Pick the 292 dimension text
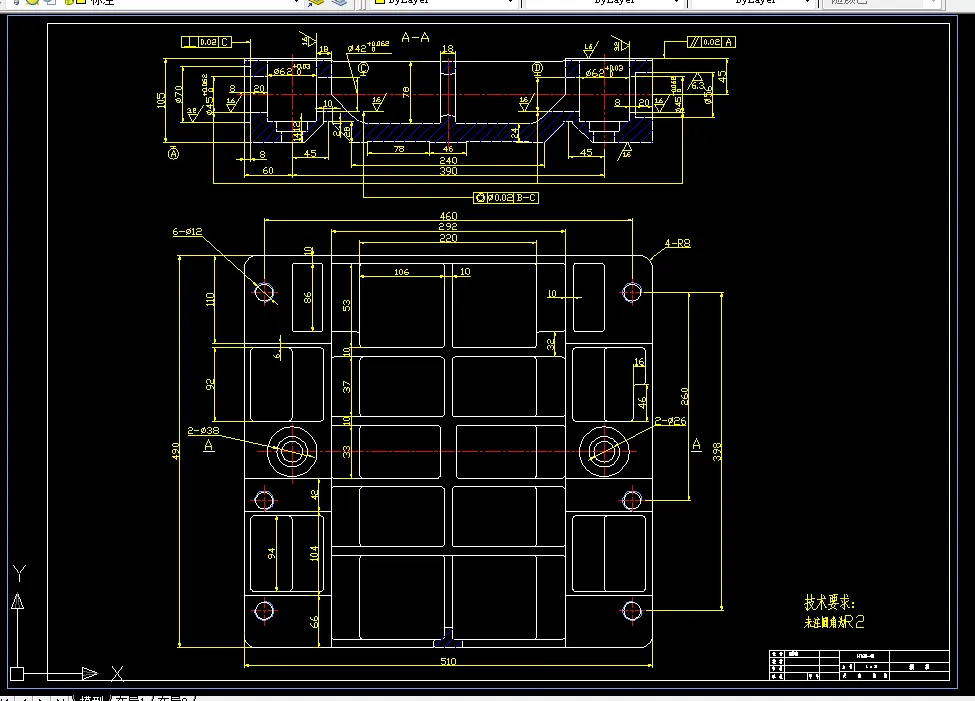The width and height of the screenshot is (975, 701). point(448,226)
